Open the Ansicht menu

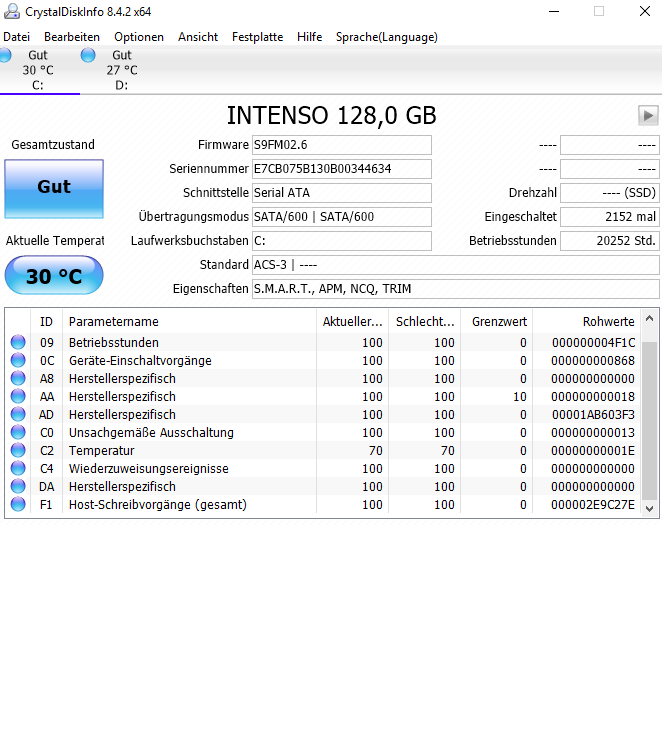[198, 37]
